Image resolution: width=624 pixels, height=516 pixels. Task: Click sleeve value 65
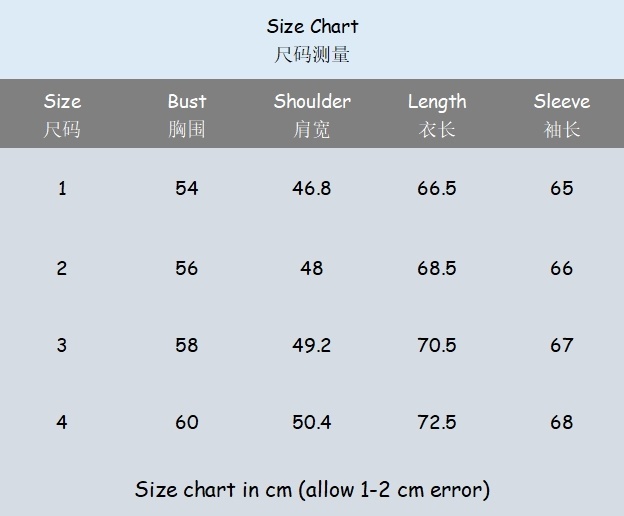562,188
